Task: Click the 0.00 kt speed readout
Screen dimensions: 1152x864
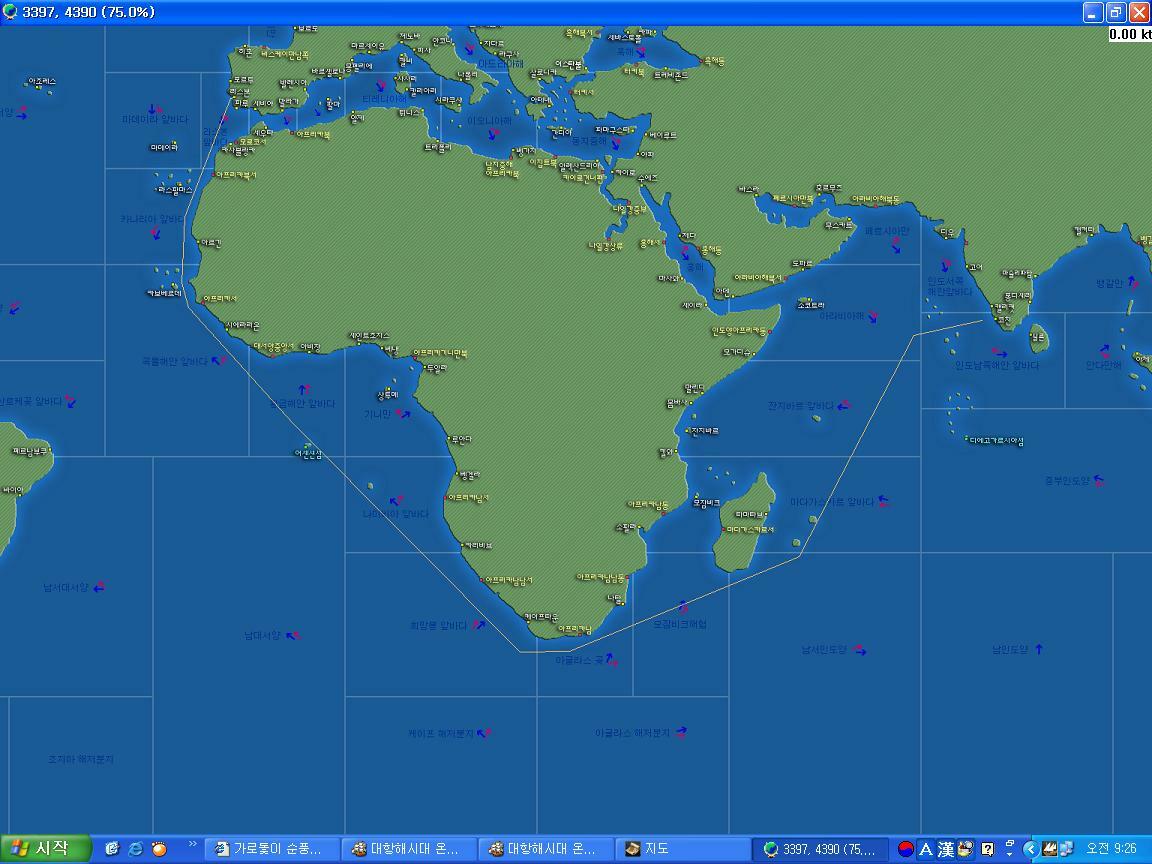Action: point(1129,34)
